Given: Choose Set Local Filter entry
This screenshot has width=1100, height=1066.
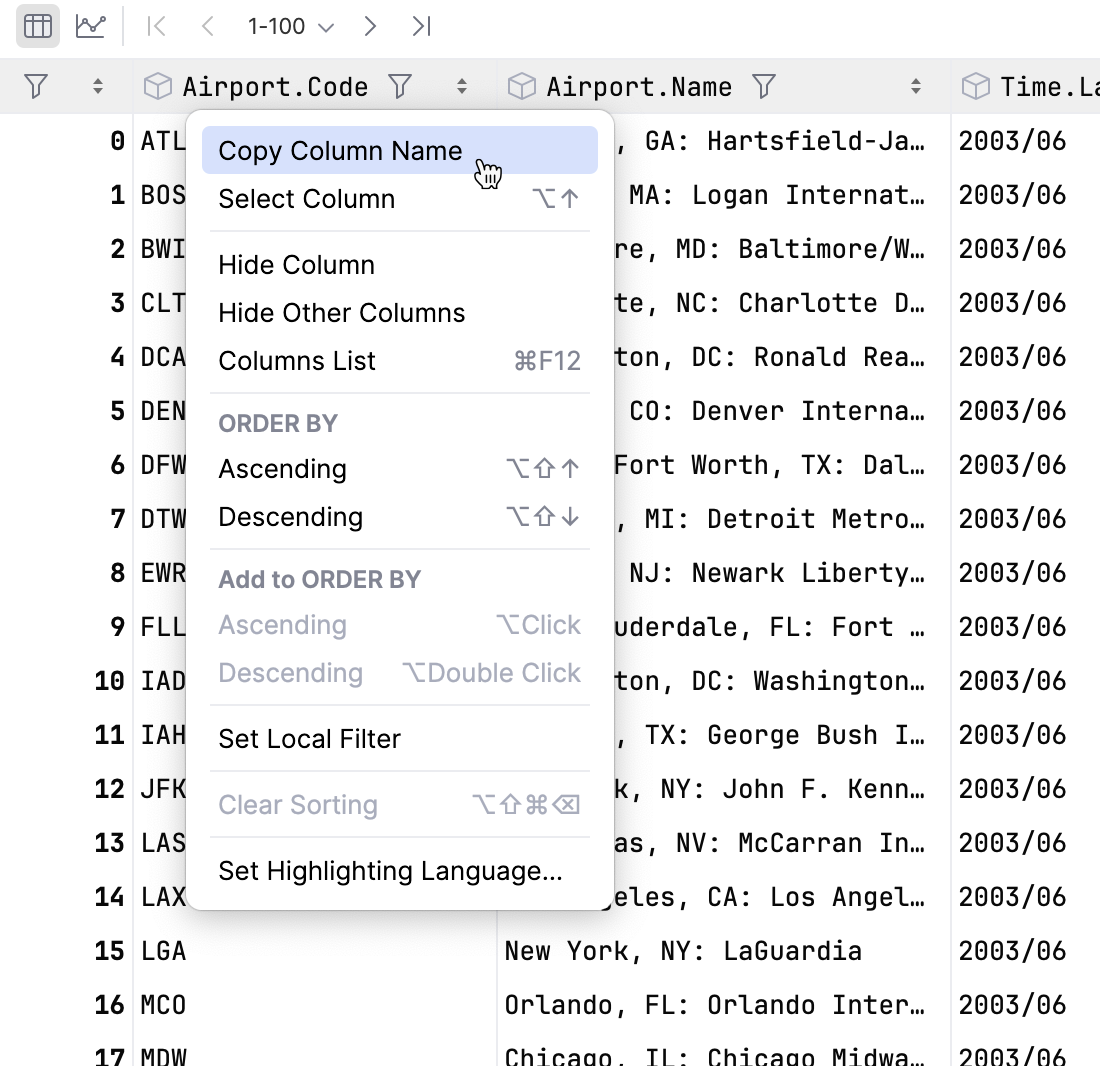Looking at the screenshot, I should point(400,738).
